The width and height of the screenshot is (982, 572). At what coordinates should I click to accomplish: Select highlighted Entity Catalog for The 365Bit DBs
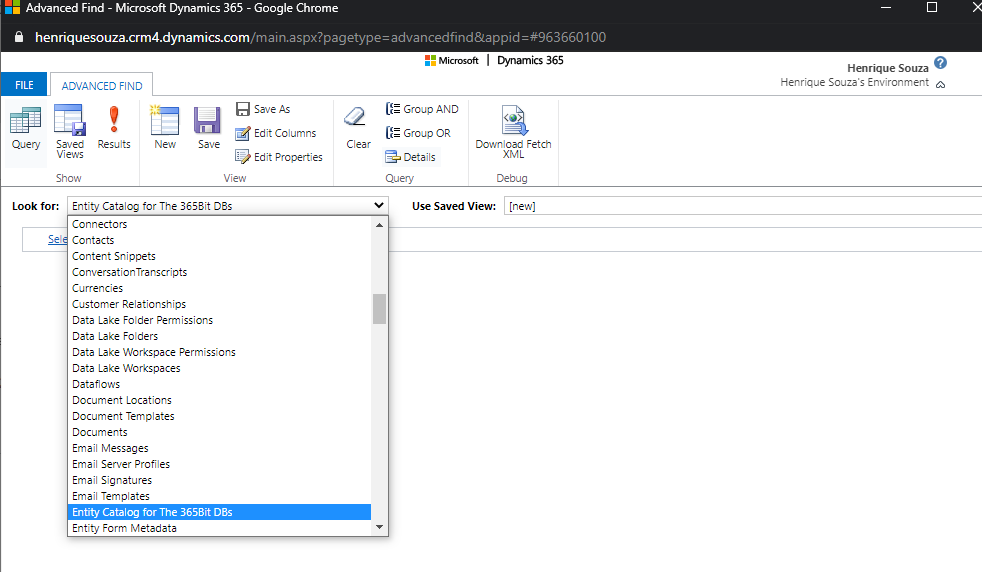(219, 512)
